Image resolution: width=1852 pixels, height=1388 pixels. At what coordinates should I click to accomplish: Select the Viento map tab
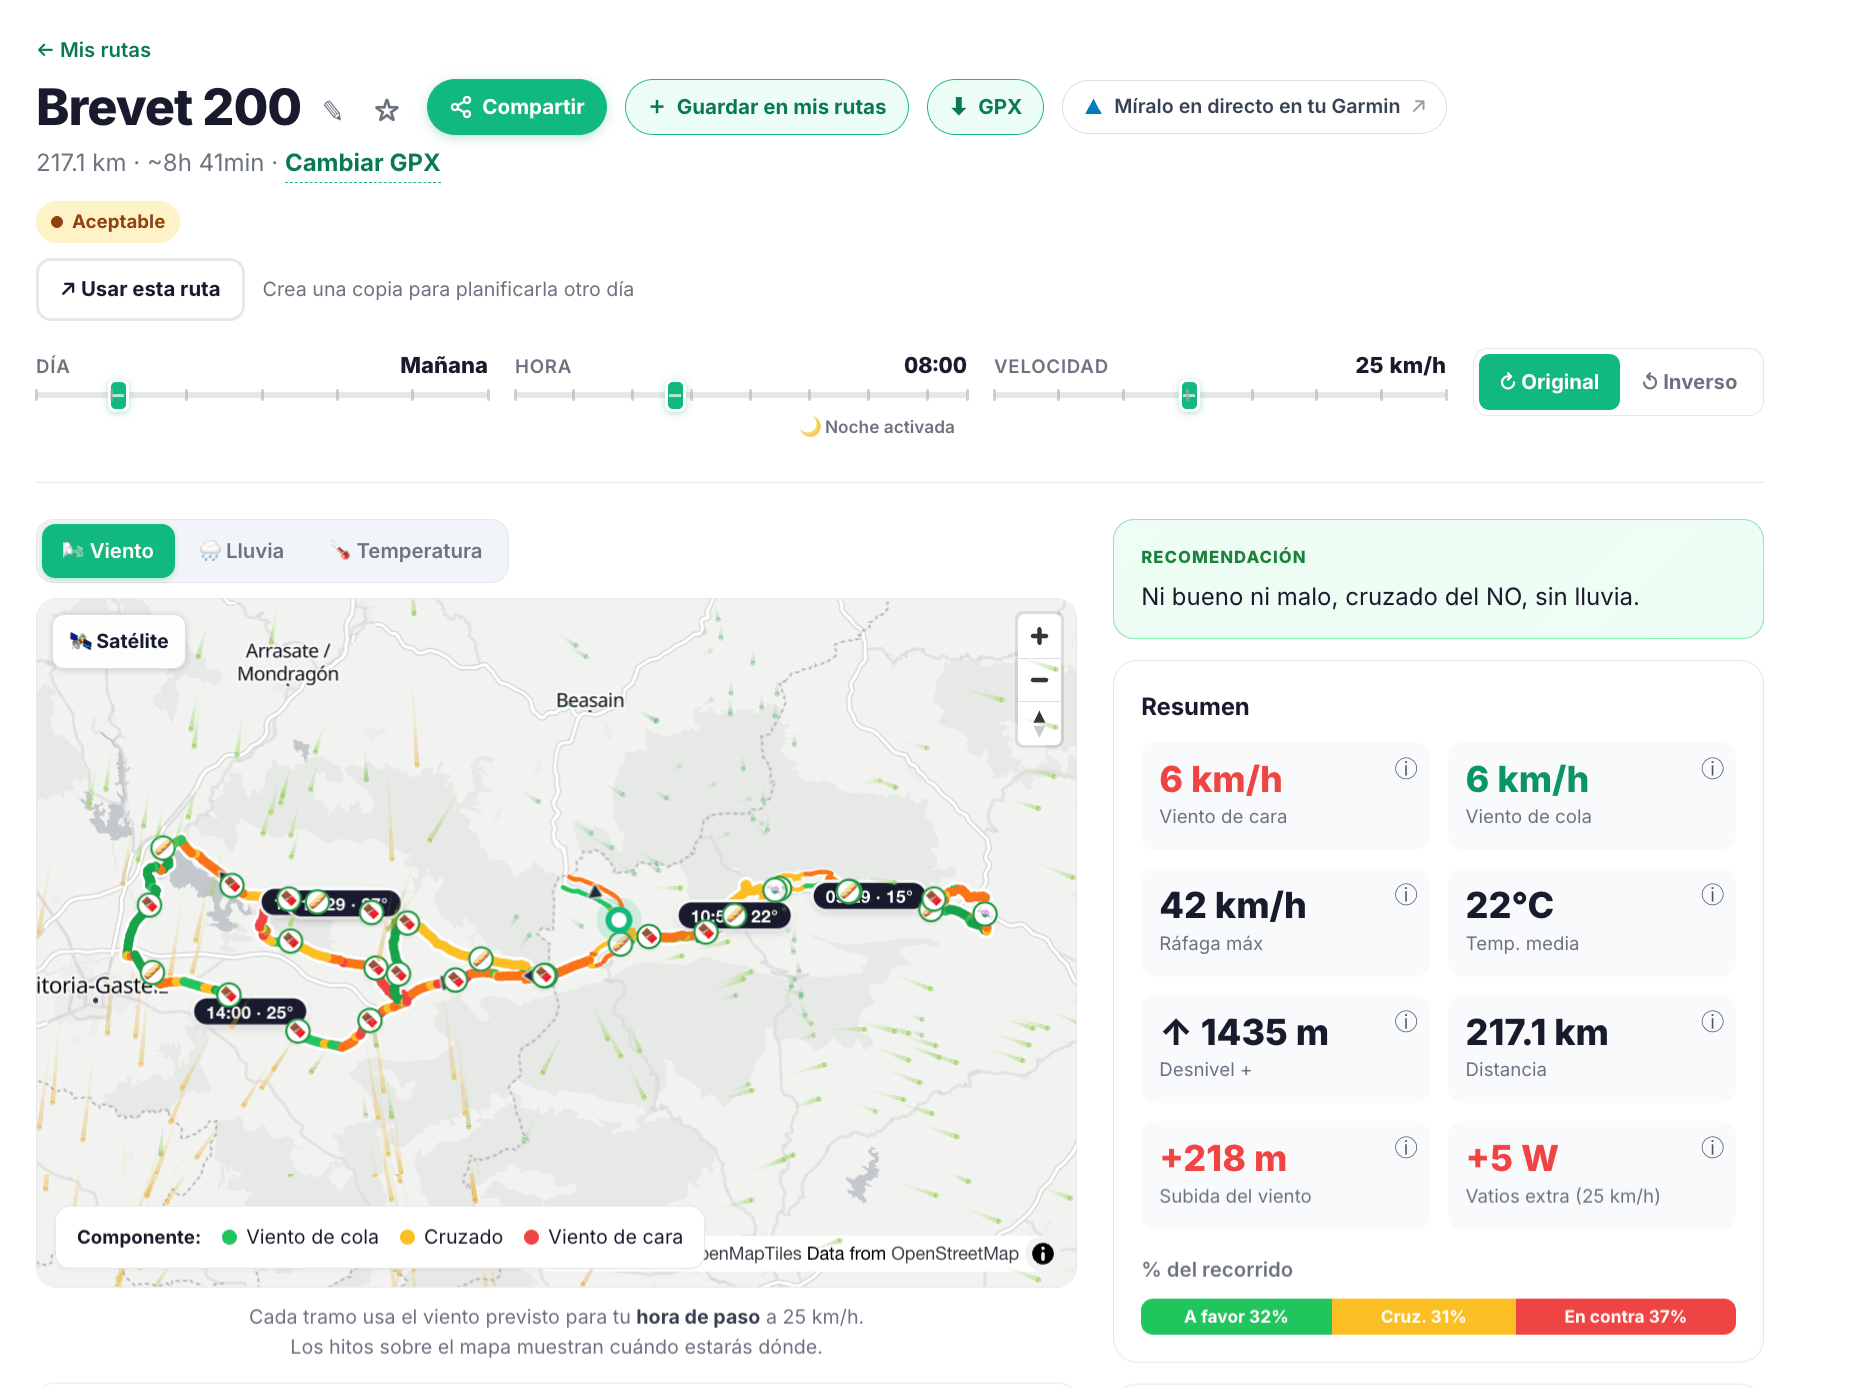point(108,551)
